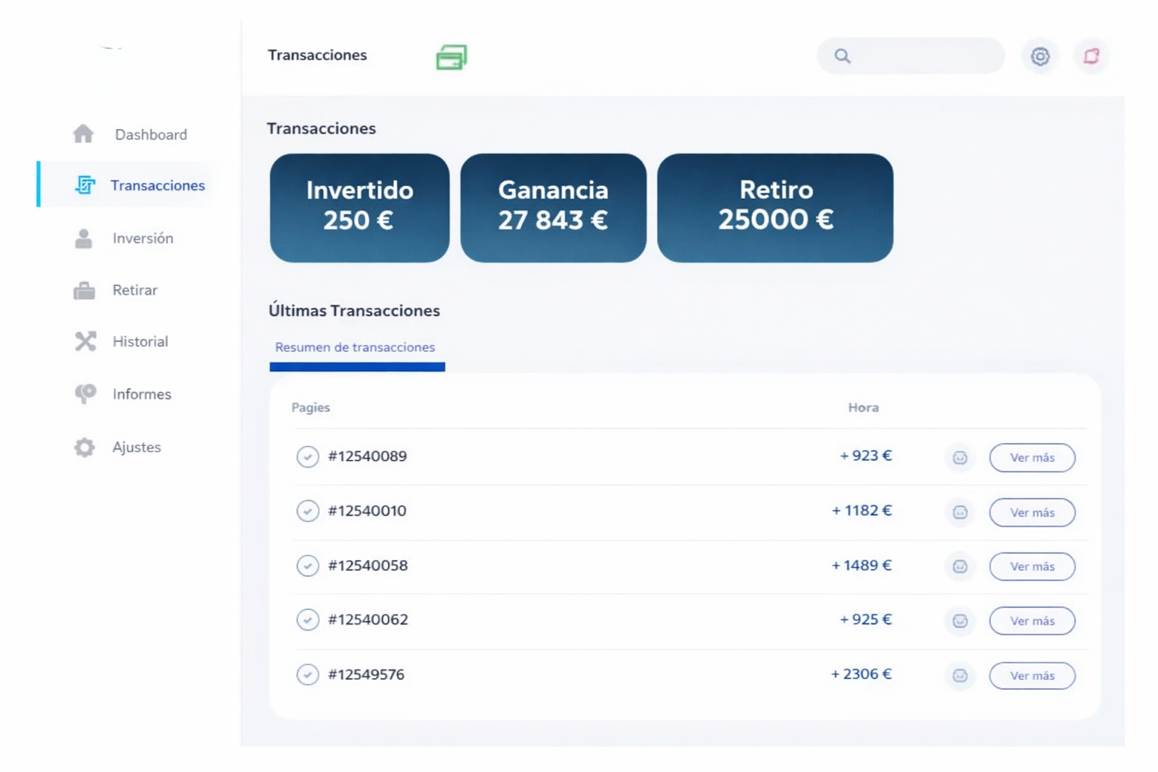The image size is (1158, 772).
Task: Click the green cards icon next to Transacciones
Action: [x=448, y=57]
